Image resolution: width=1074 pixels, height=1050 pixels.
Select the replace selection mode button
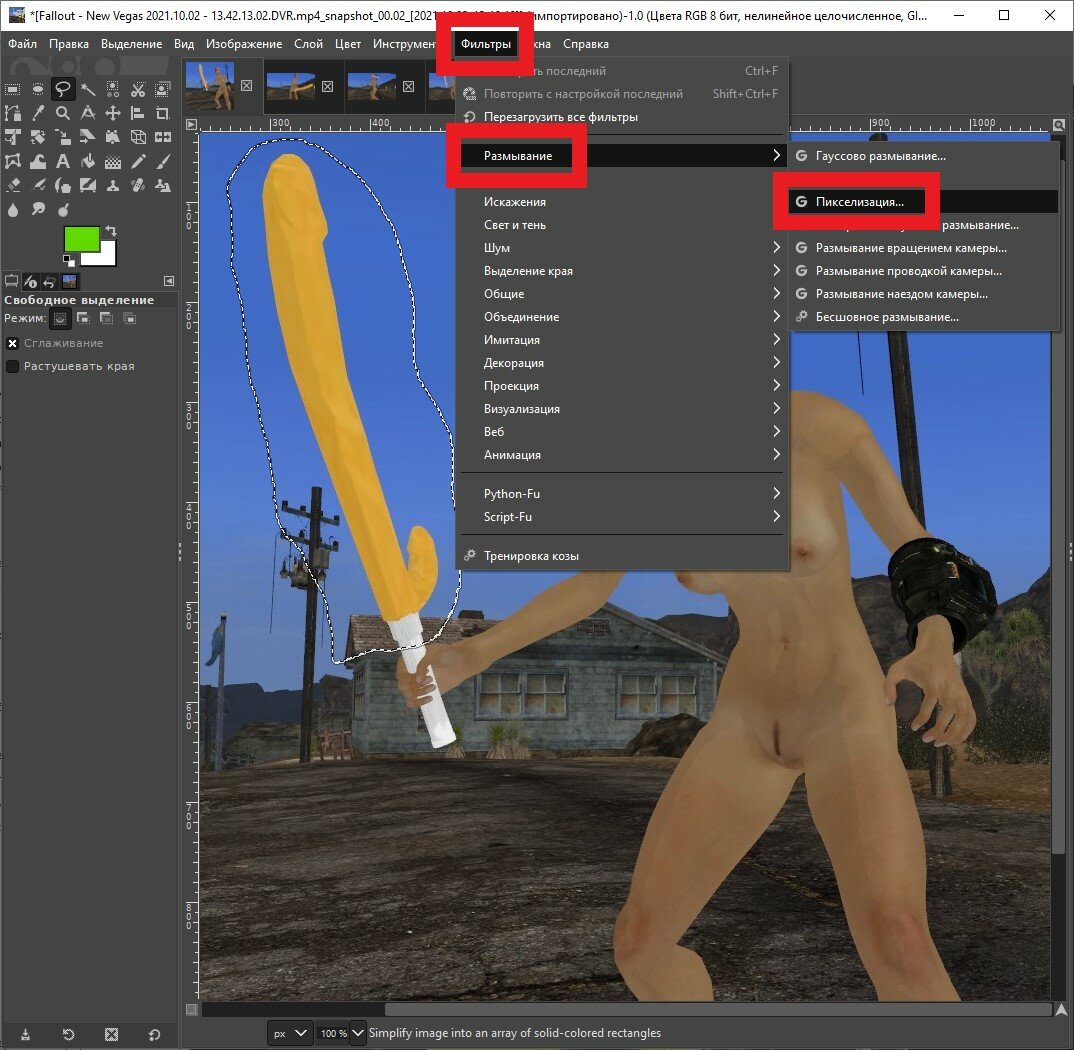60,318
